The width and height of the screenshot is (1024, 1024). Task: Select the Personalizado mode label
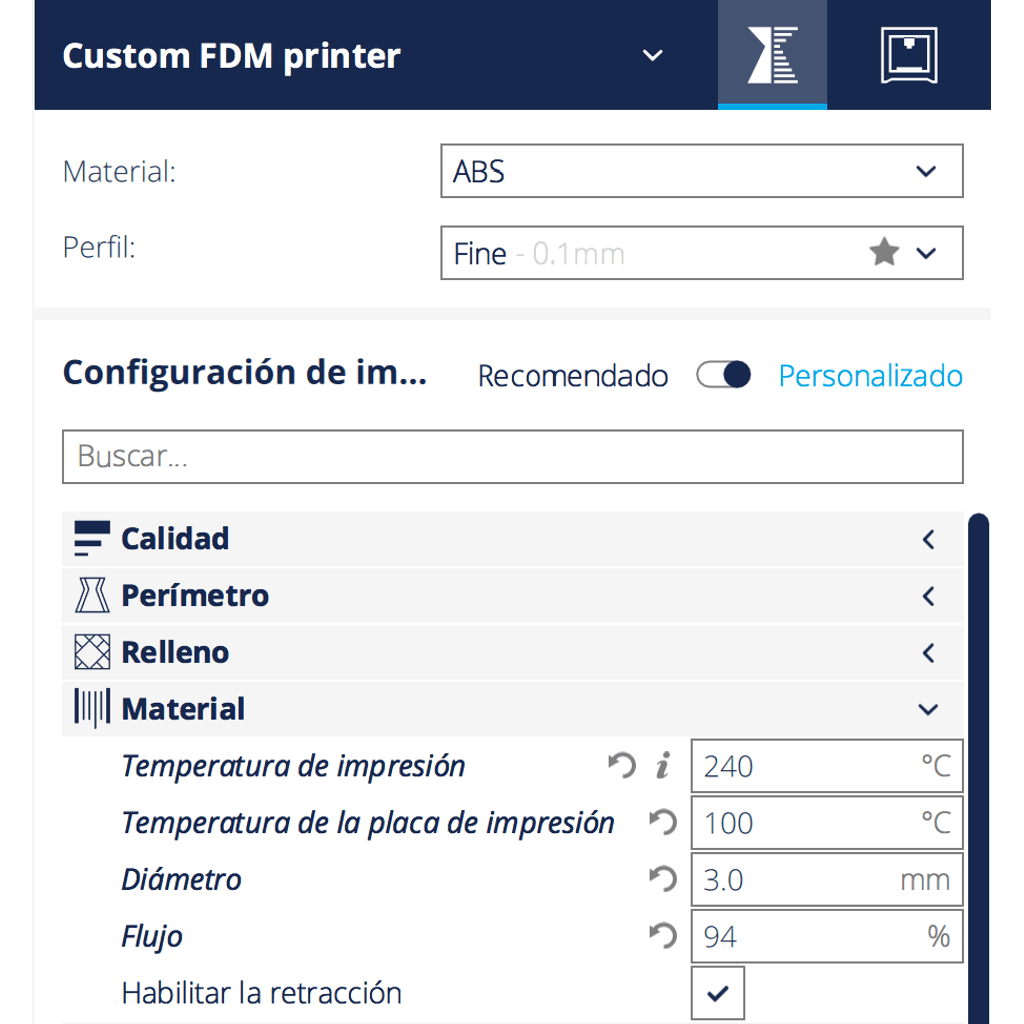pyautogui.click(x=871, y=376)
